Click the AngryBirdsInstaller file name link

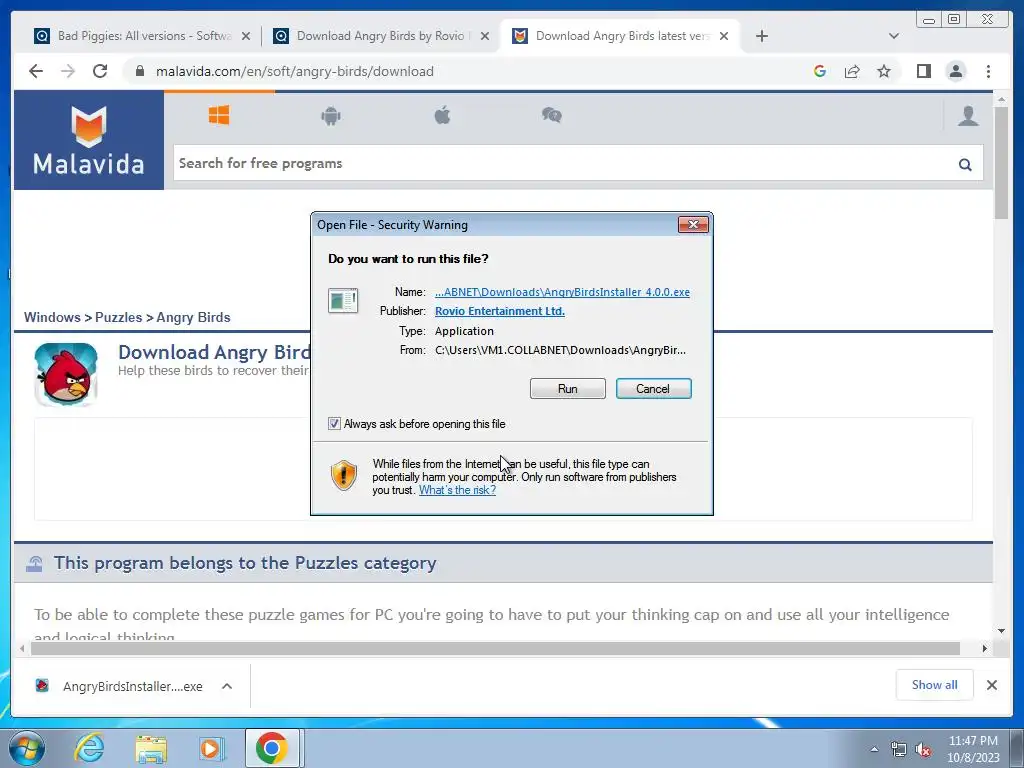(x=562, y=292)
